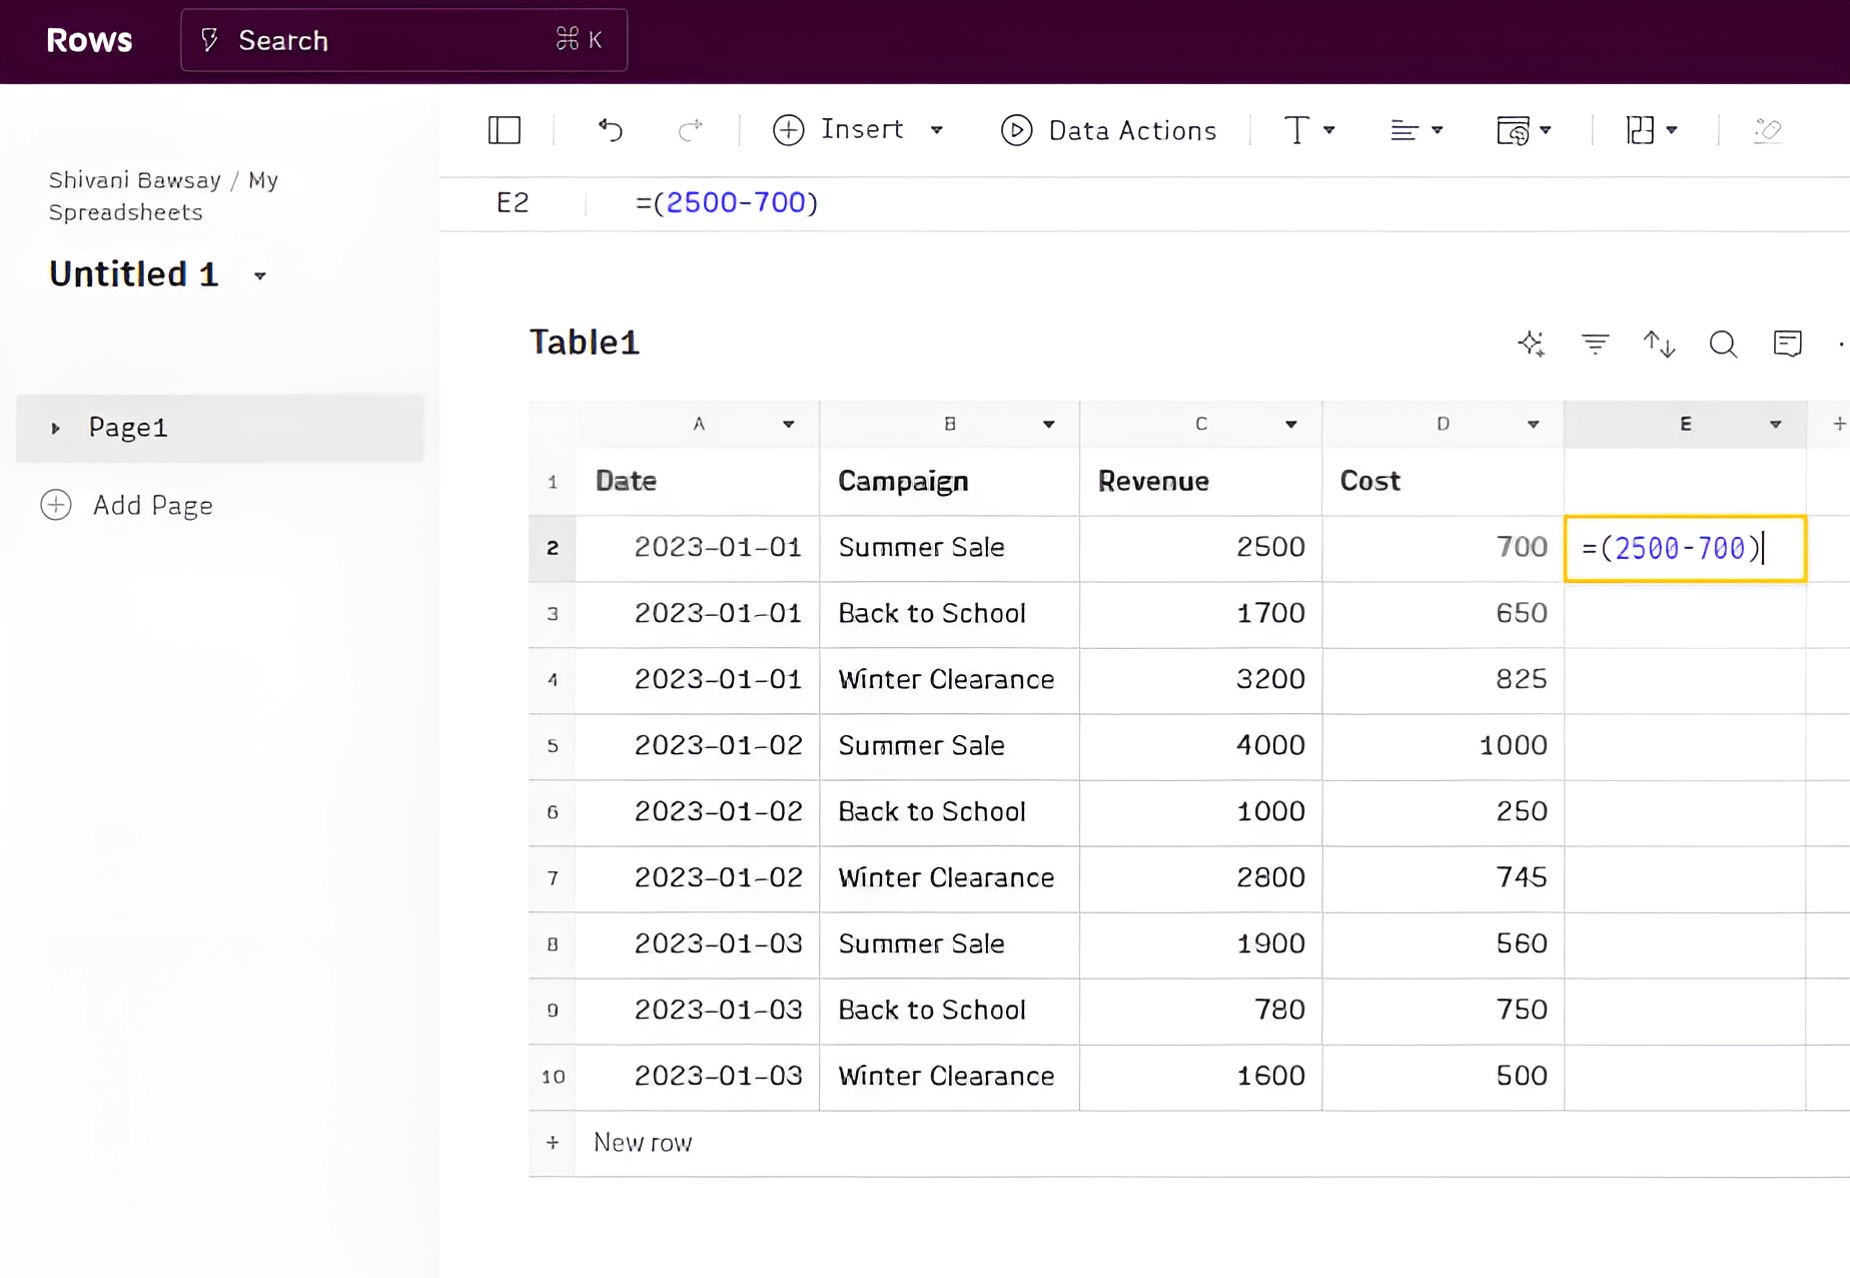Select column E header letter
Viewport: 1850px width, 1278px height.
point(1685,424)
